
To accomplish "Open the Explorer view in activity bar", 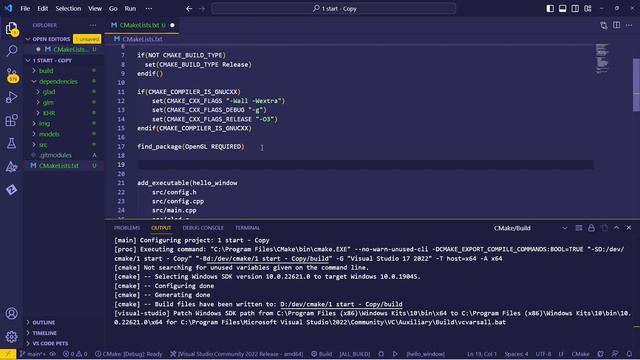I will (x=11, y=29).
